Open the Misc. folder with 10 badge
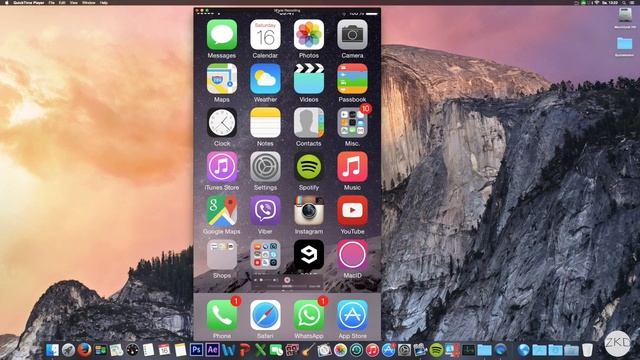 click(x=352, y=123)
